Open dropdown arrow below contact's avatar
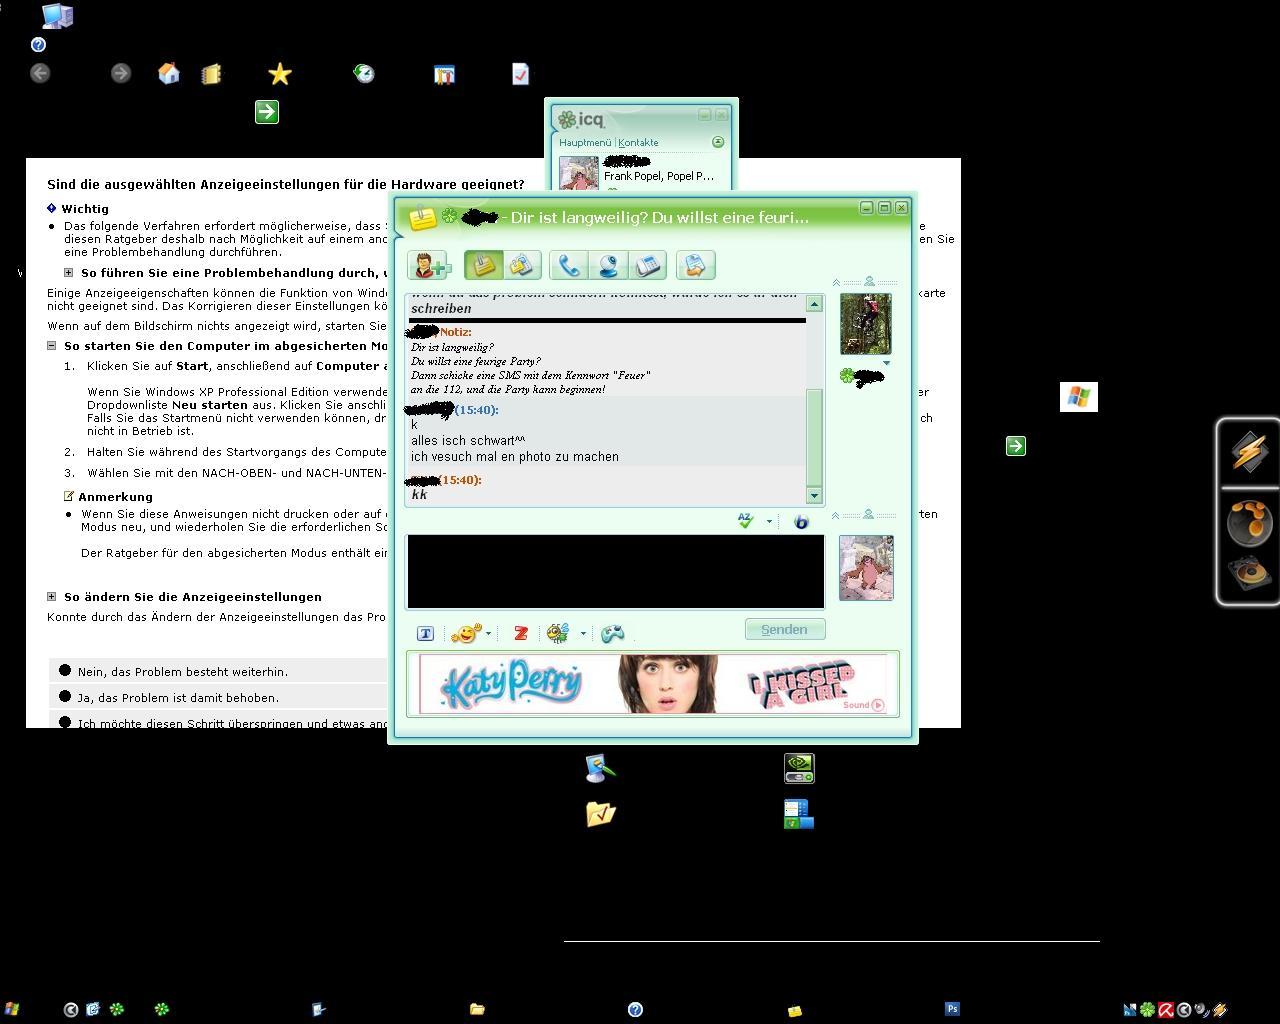Viewport: 1280px width, 1024px height. coord(886,363)
